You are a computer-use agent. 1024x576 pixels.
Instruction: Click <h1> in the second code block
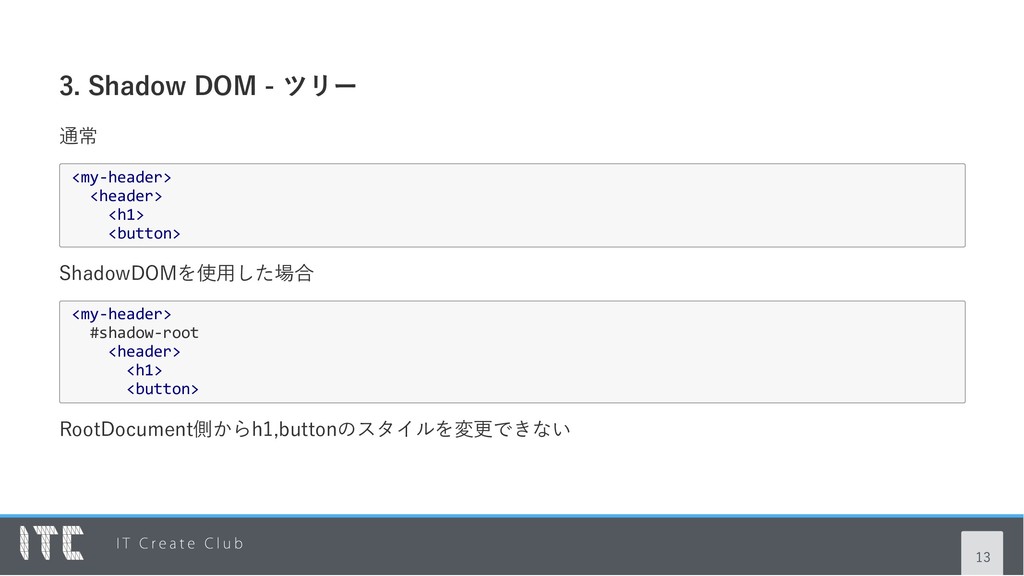pos(144,370)
